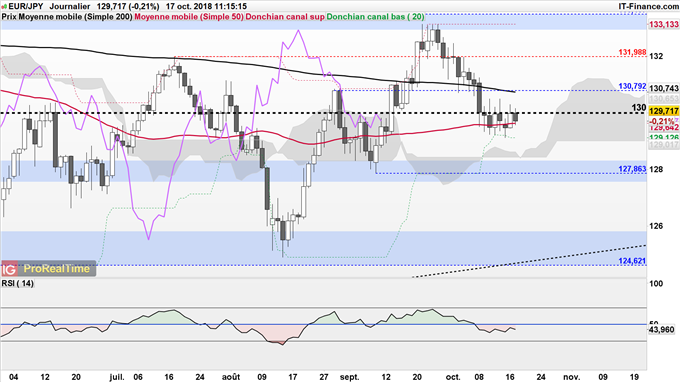Click the 08 date axis label
The height and width of the screenshot is (382, 680).
pos(479,377)
